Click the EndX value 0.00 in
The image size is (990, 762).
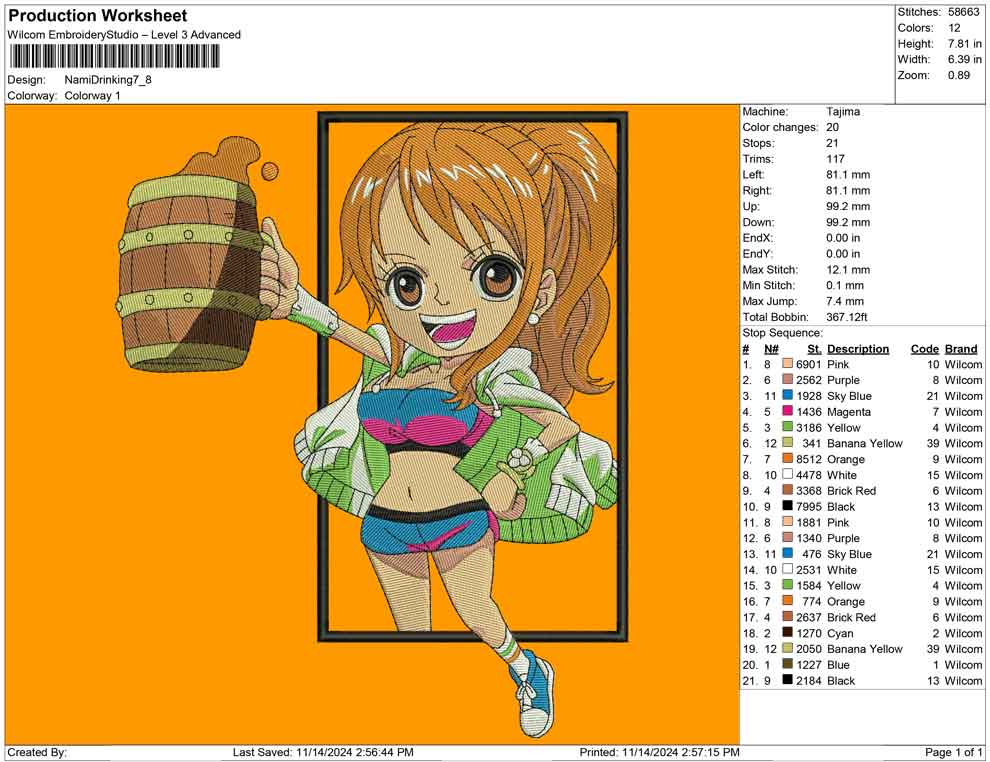(843, 238)
